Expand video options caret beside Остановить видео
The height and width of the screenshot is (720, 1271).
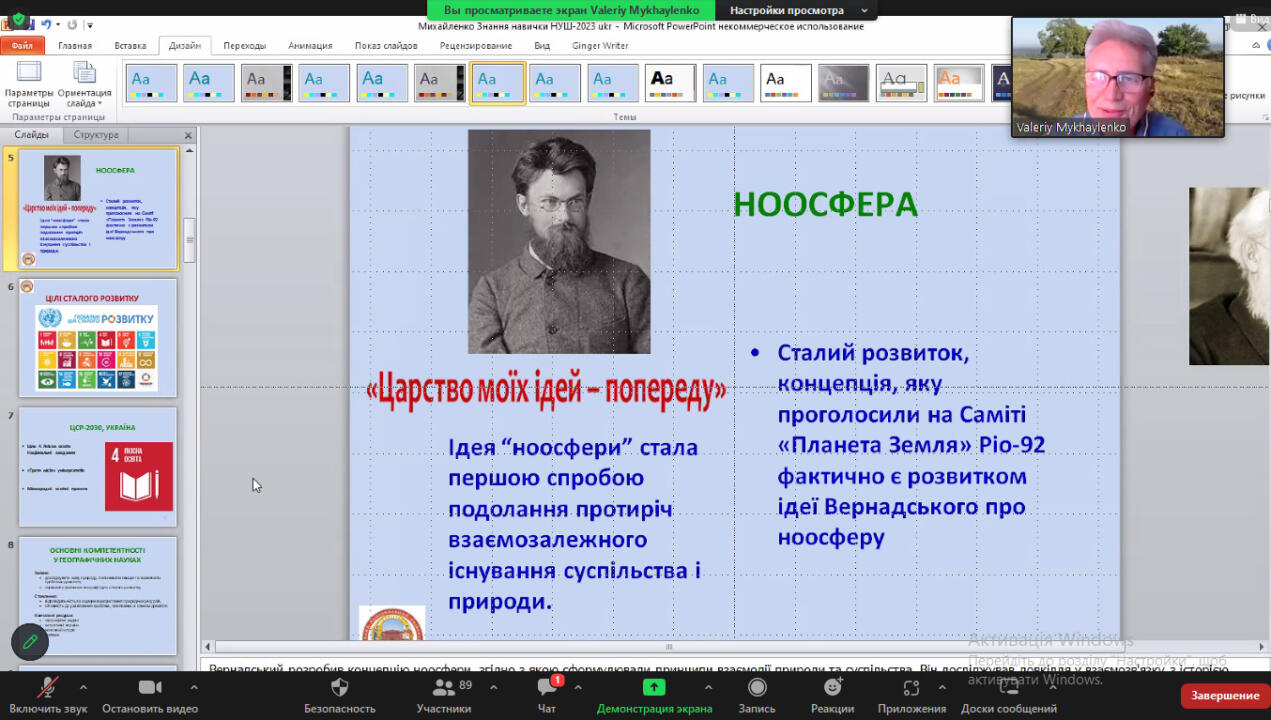194,687
